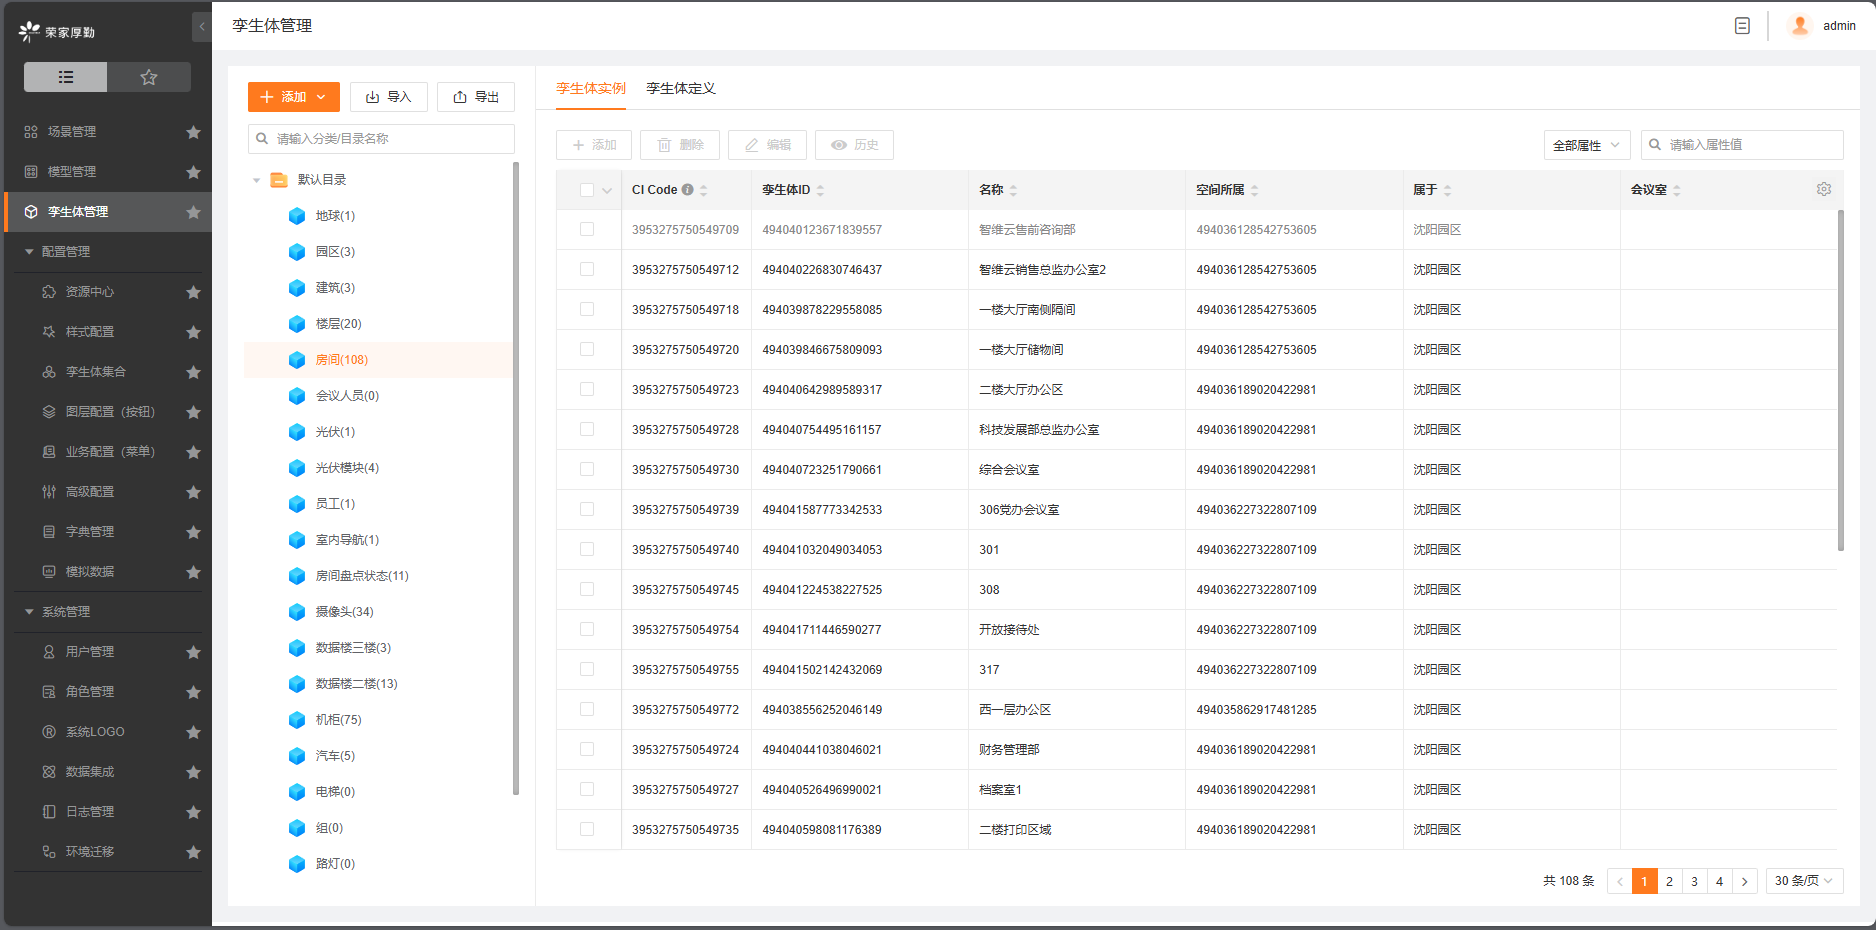Click the favorites star tab icon
This screenshot has height=930, width=1876.
tap(149, 77)
